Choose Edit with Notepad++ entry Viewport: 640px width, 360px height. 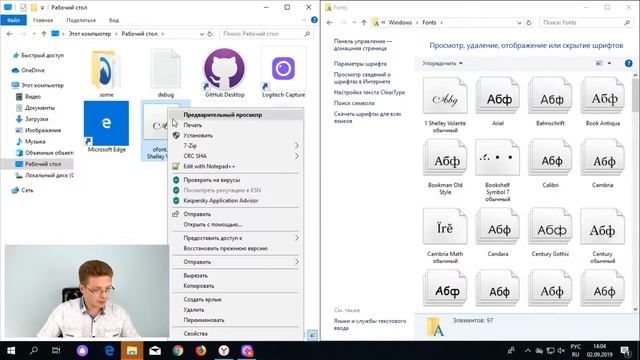[236, 166]
